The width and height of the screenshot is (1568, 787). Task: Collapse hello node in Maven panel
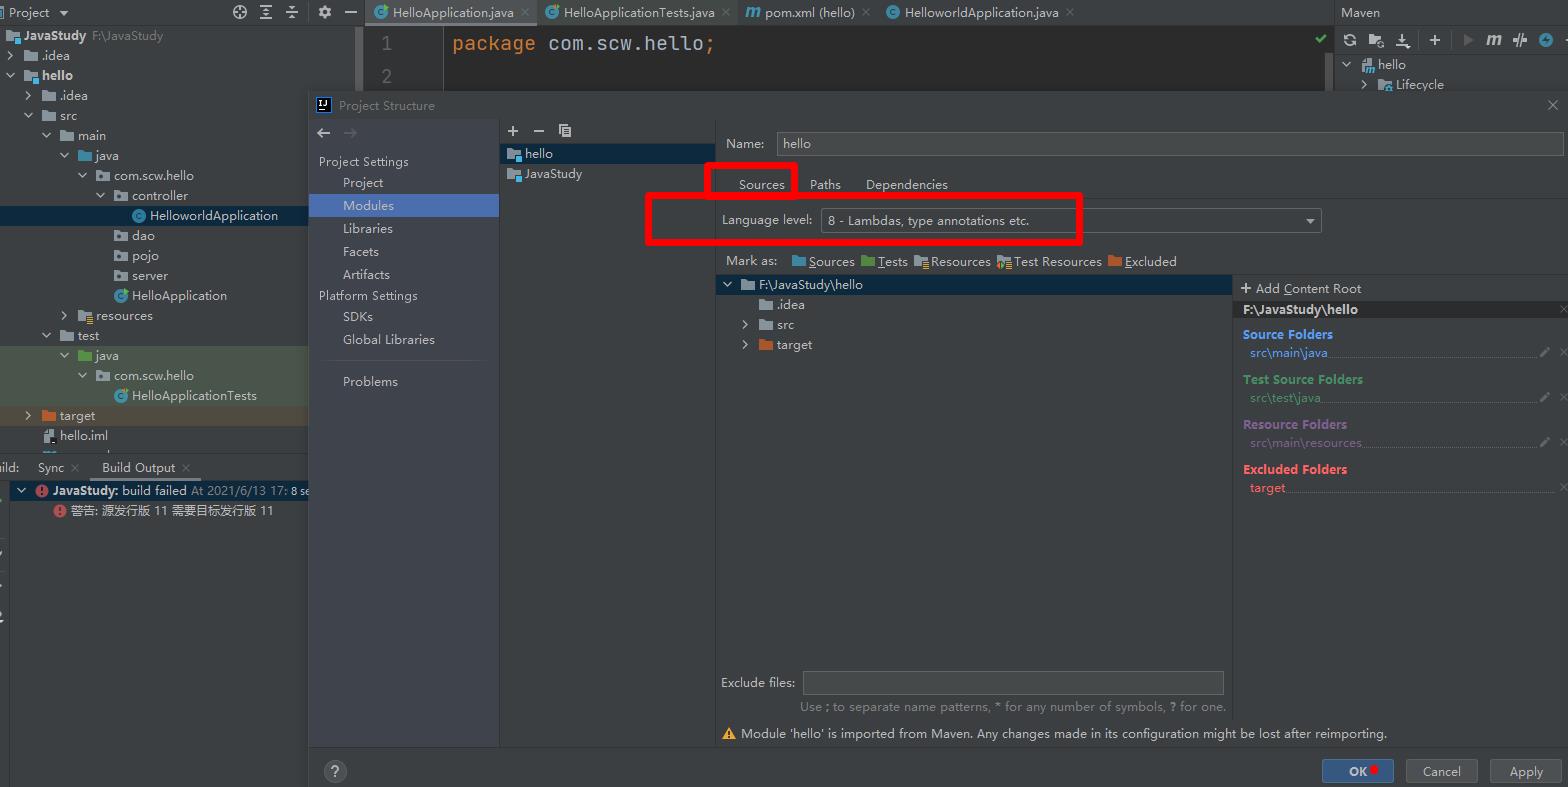[1347, 65]
